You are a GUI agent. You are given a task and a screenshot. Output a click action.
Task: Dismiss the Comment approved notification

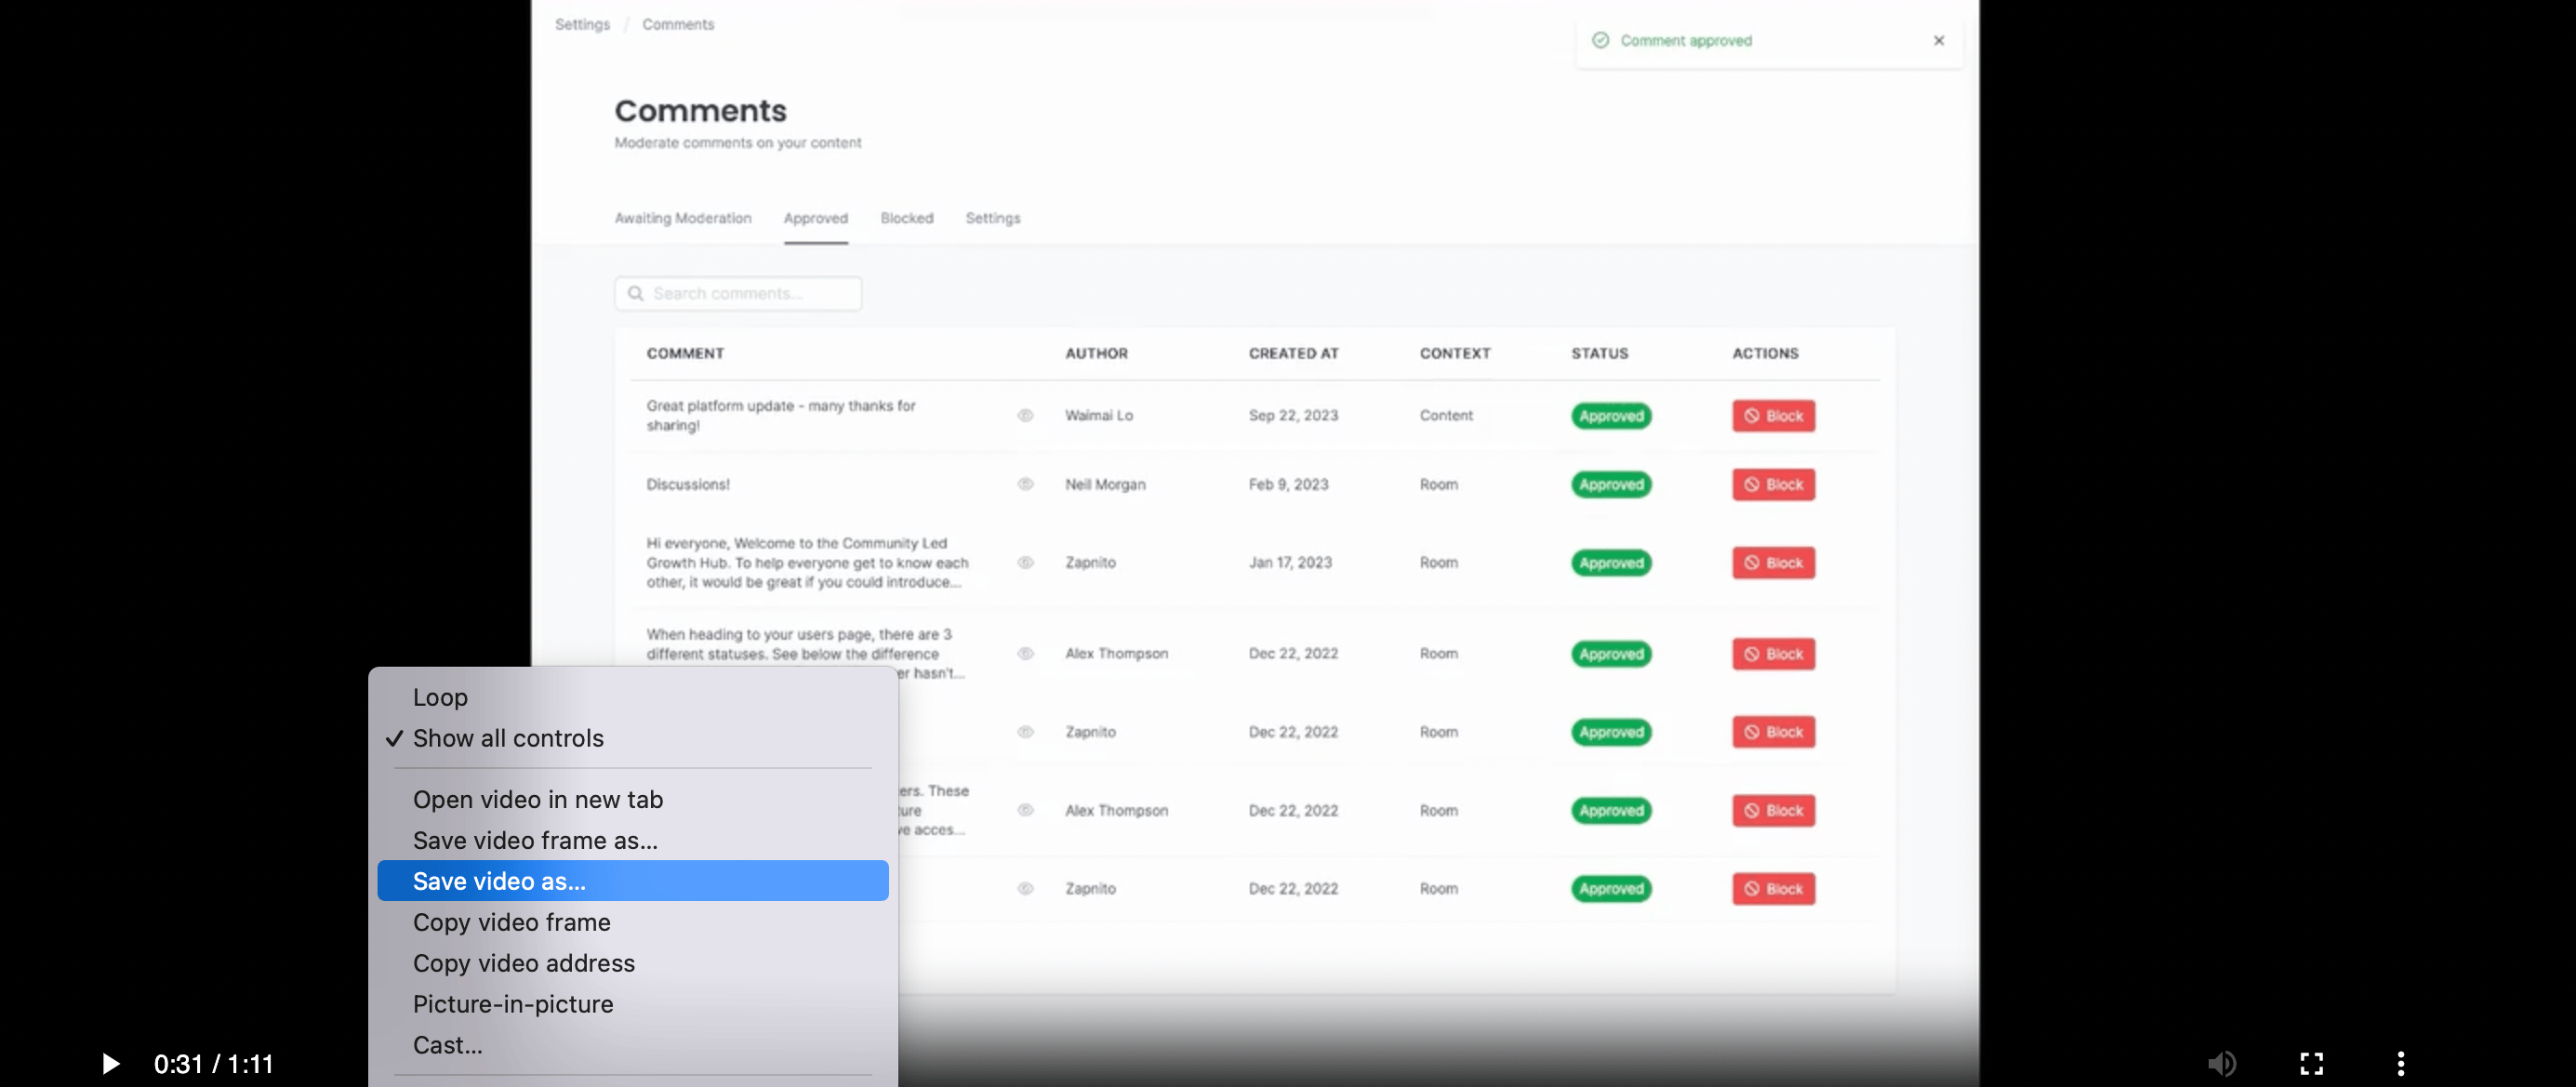point(1938,41)
